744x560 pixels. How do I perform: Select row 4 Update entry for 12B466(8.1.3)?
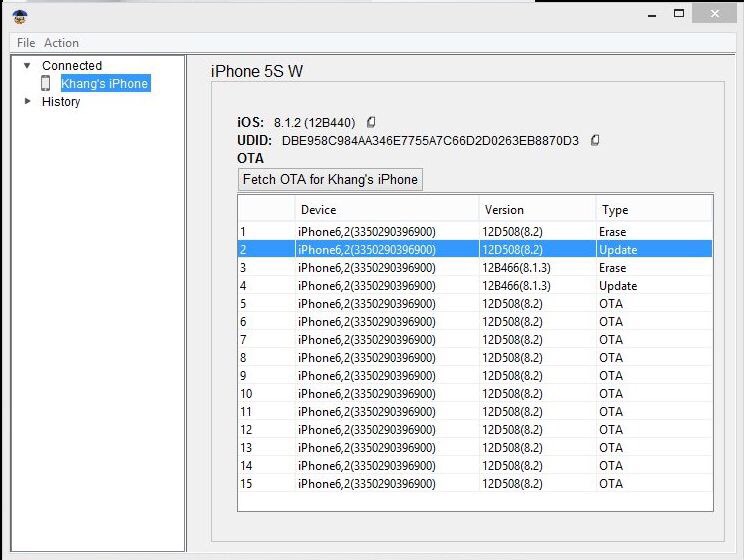pos(475,286)
